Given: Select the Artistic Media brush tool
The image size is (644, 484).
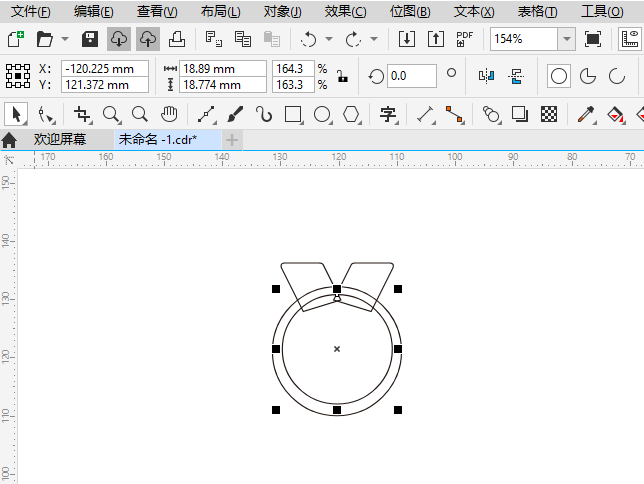Looking at the screenshot, I should pos(235,114).
